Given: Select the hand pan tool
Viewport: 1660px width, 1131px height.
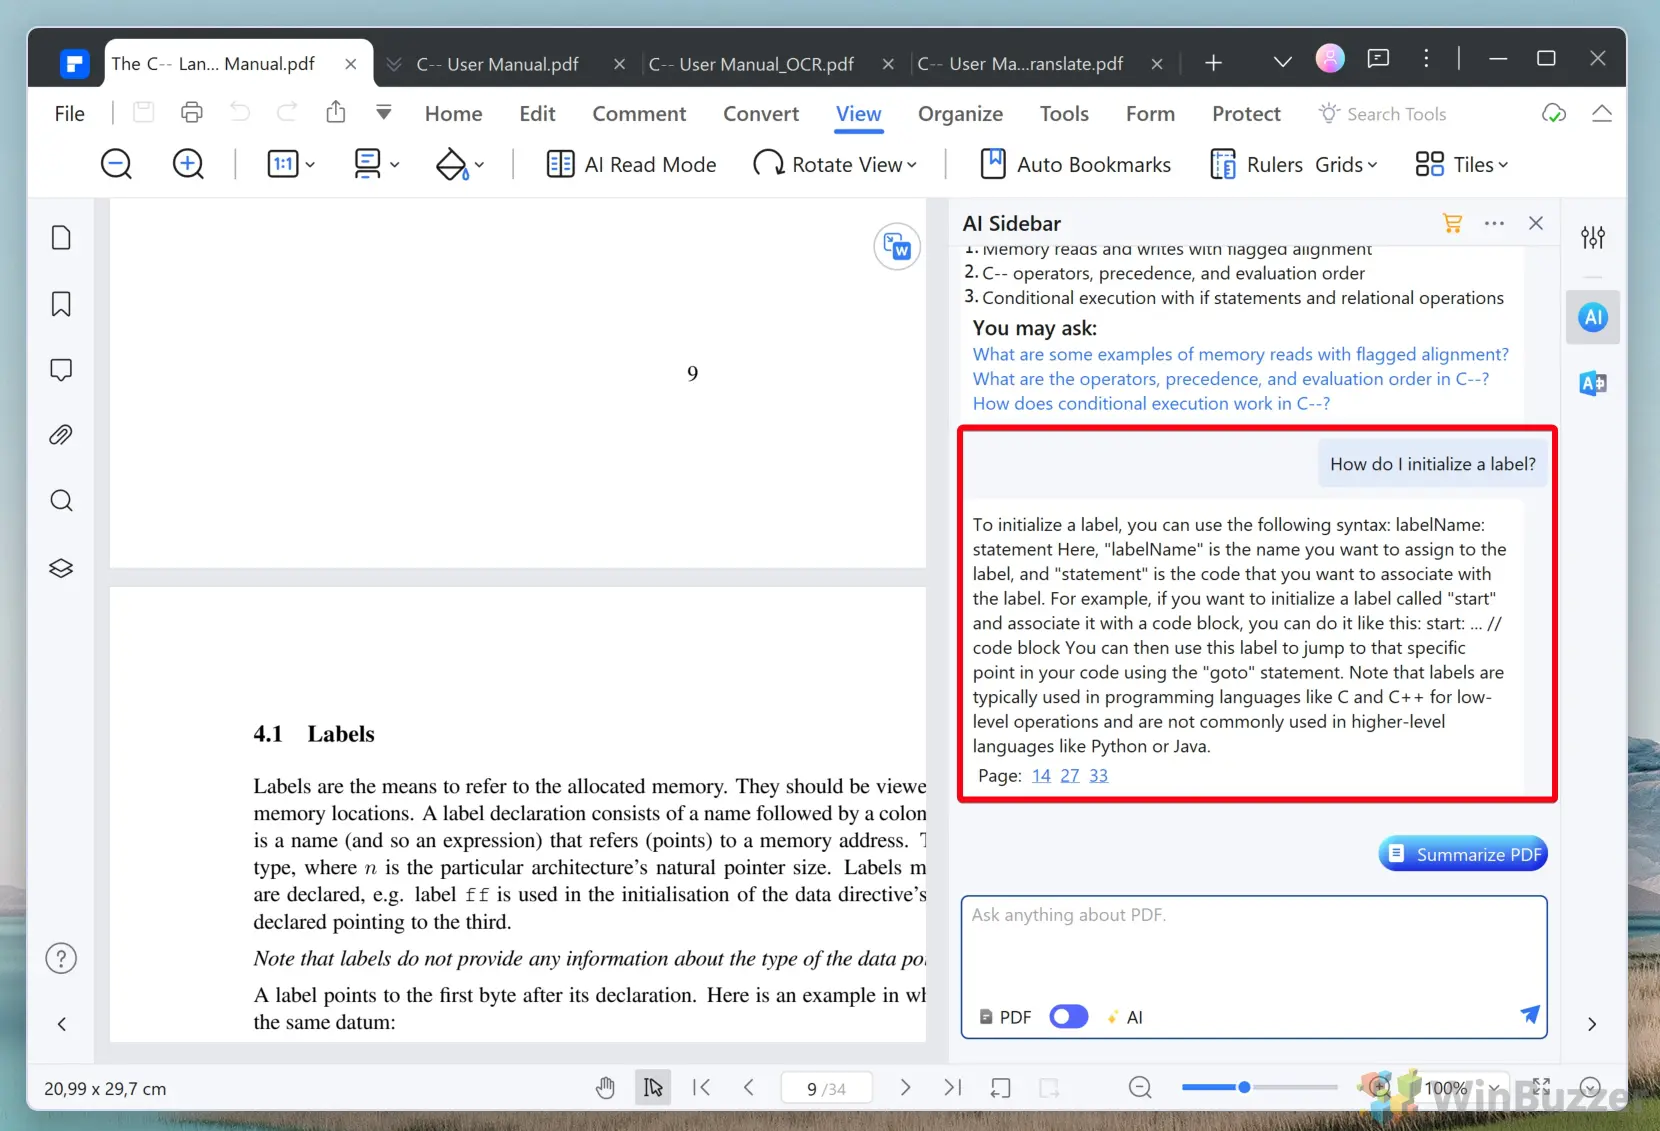Looking at the screenshot, I should point(605,1088).
